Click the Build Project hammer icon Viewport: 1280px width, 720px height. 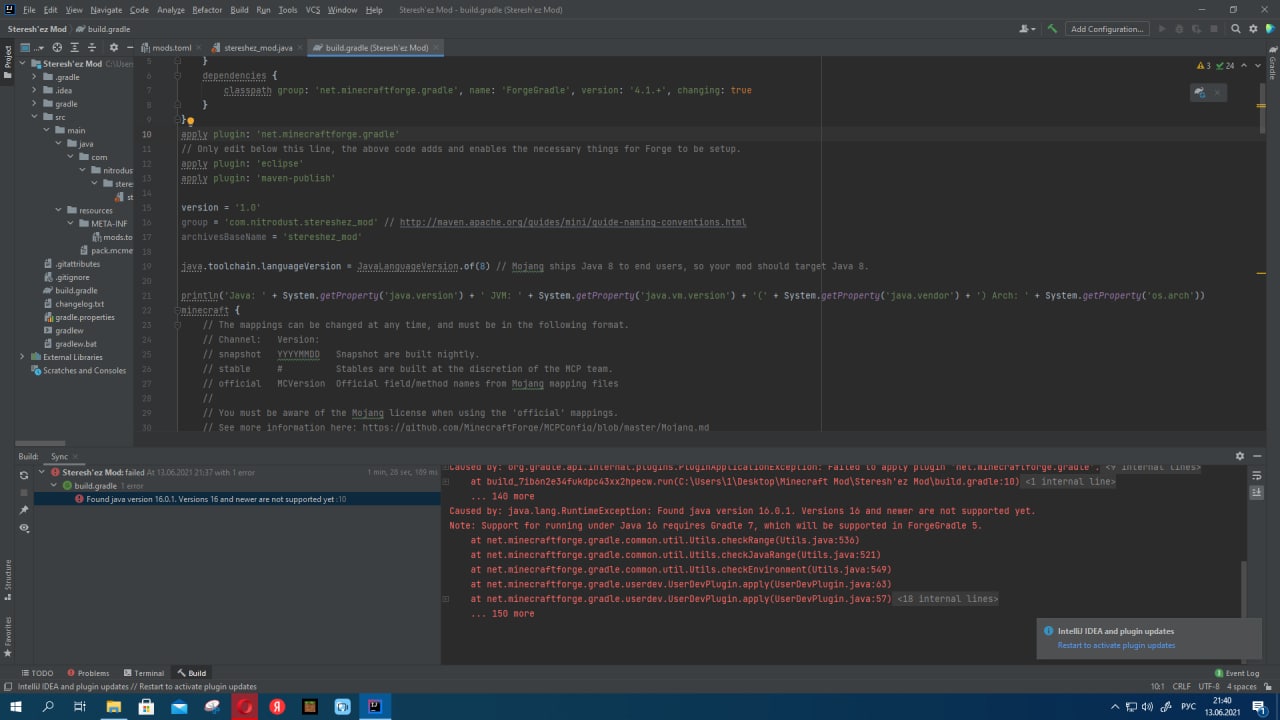point(1052,29)
